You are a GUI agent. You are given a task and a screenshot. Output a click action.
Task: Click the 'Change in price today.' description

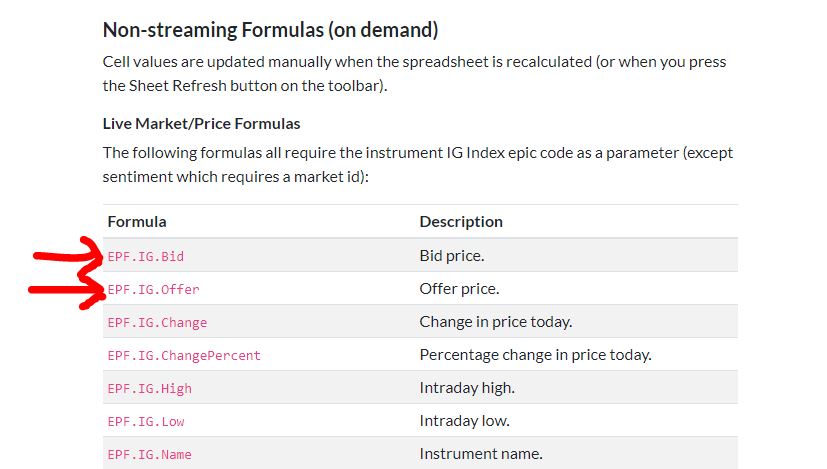tap(495, 321)
